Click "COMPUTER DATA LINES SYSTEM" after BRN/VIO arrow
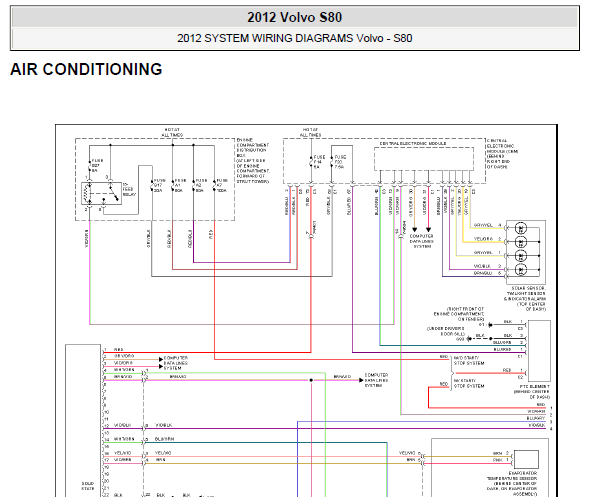This screenshot has width=603, height=497. 376,380
